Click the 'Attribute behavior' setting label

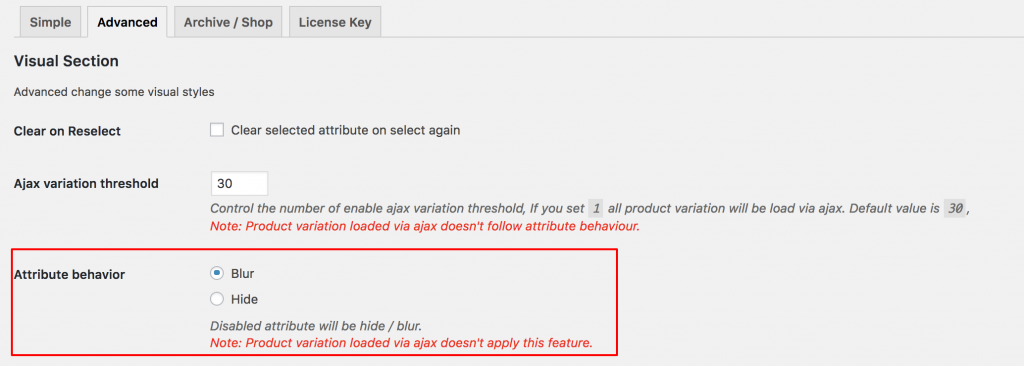coord(69,274)
